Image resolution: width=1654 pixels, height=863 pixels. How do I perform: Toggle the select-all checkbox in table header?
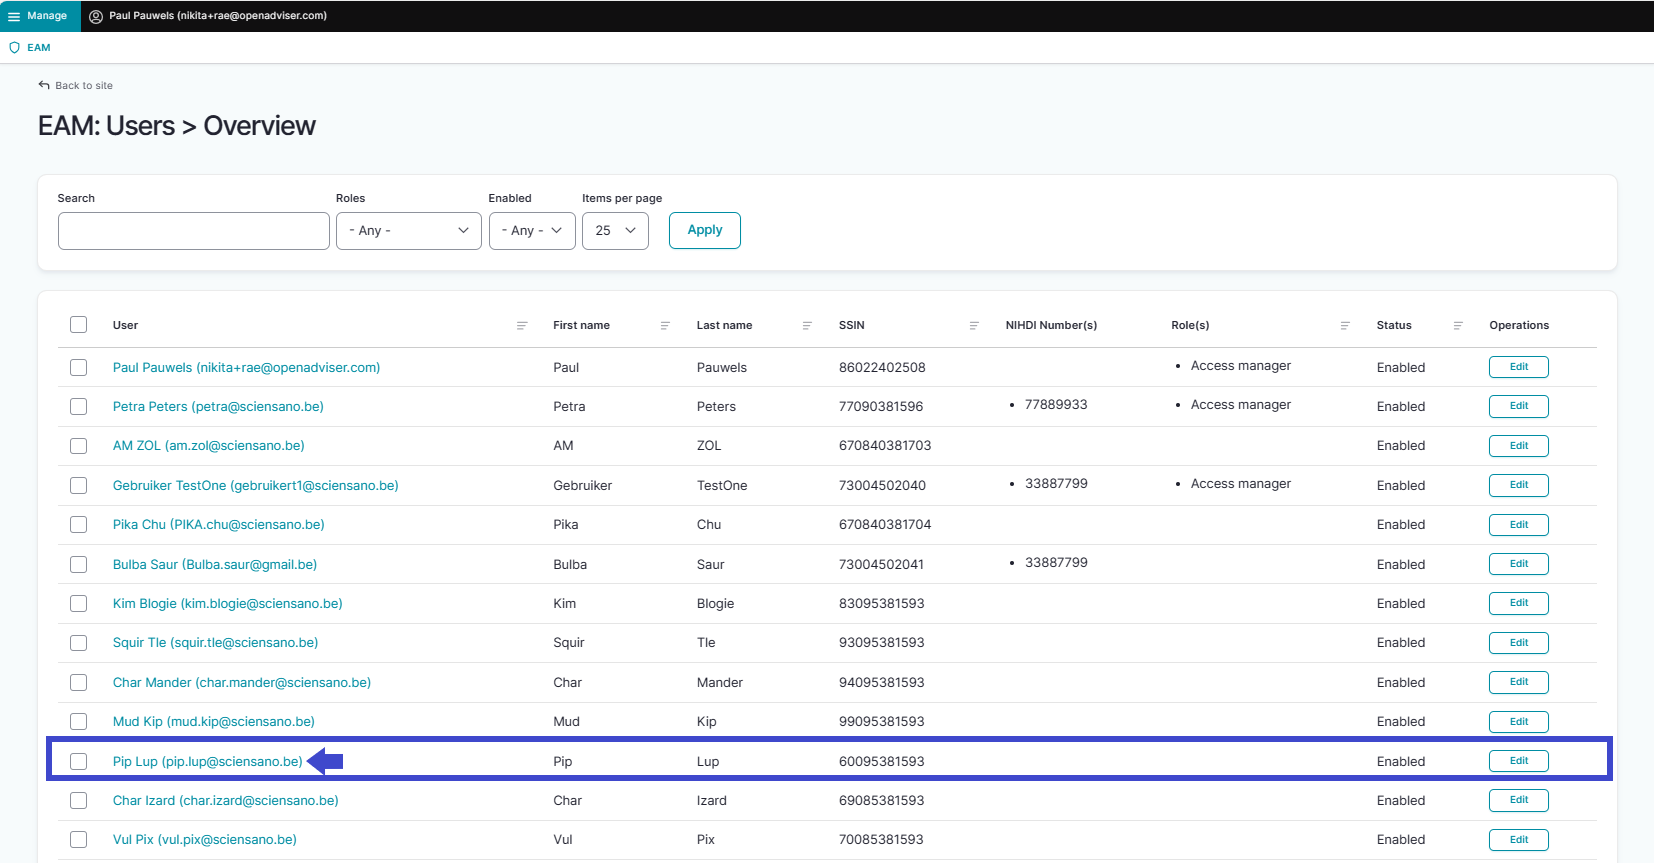coord(79,325)
